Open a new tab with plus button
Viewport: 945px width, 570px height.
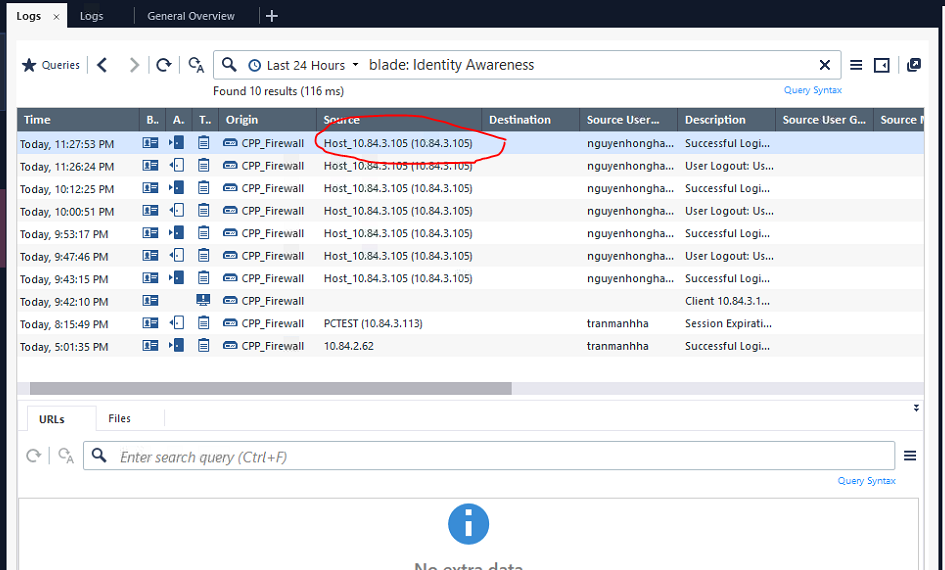coord(272,16)
